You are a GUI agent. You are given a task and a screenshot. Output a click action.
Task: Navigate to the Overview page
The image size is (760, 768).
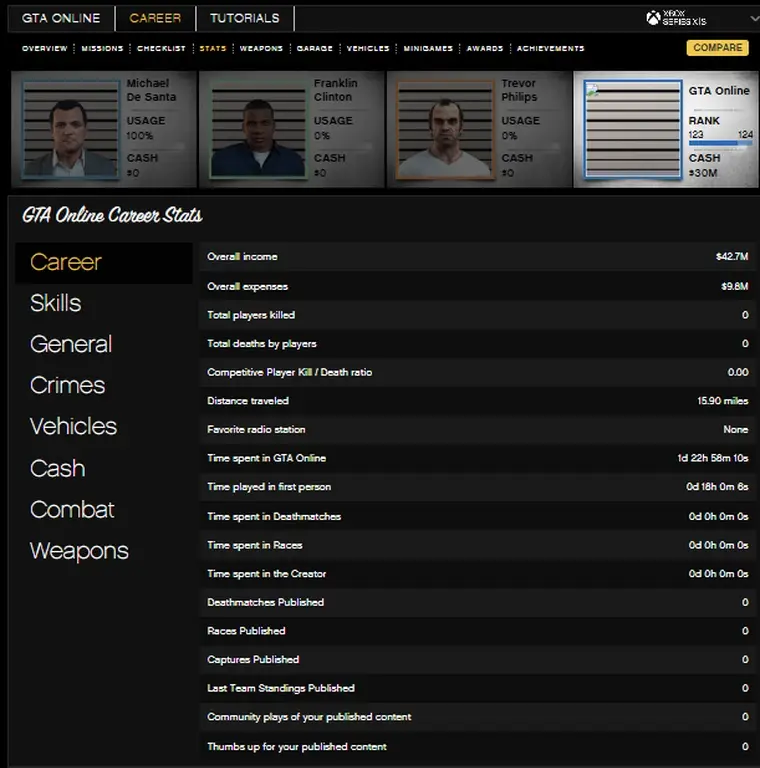point(44,48)
